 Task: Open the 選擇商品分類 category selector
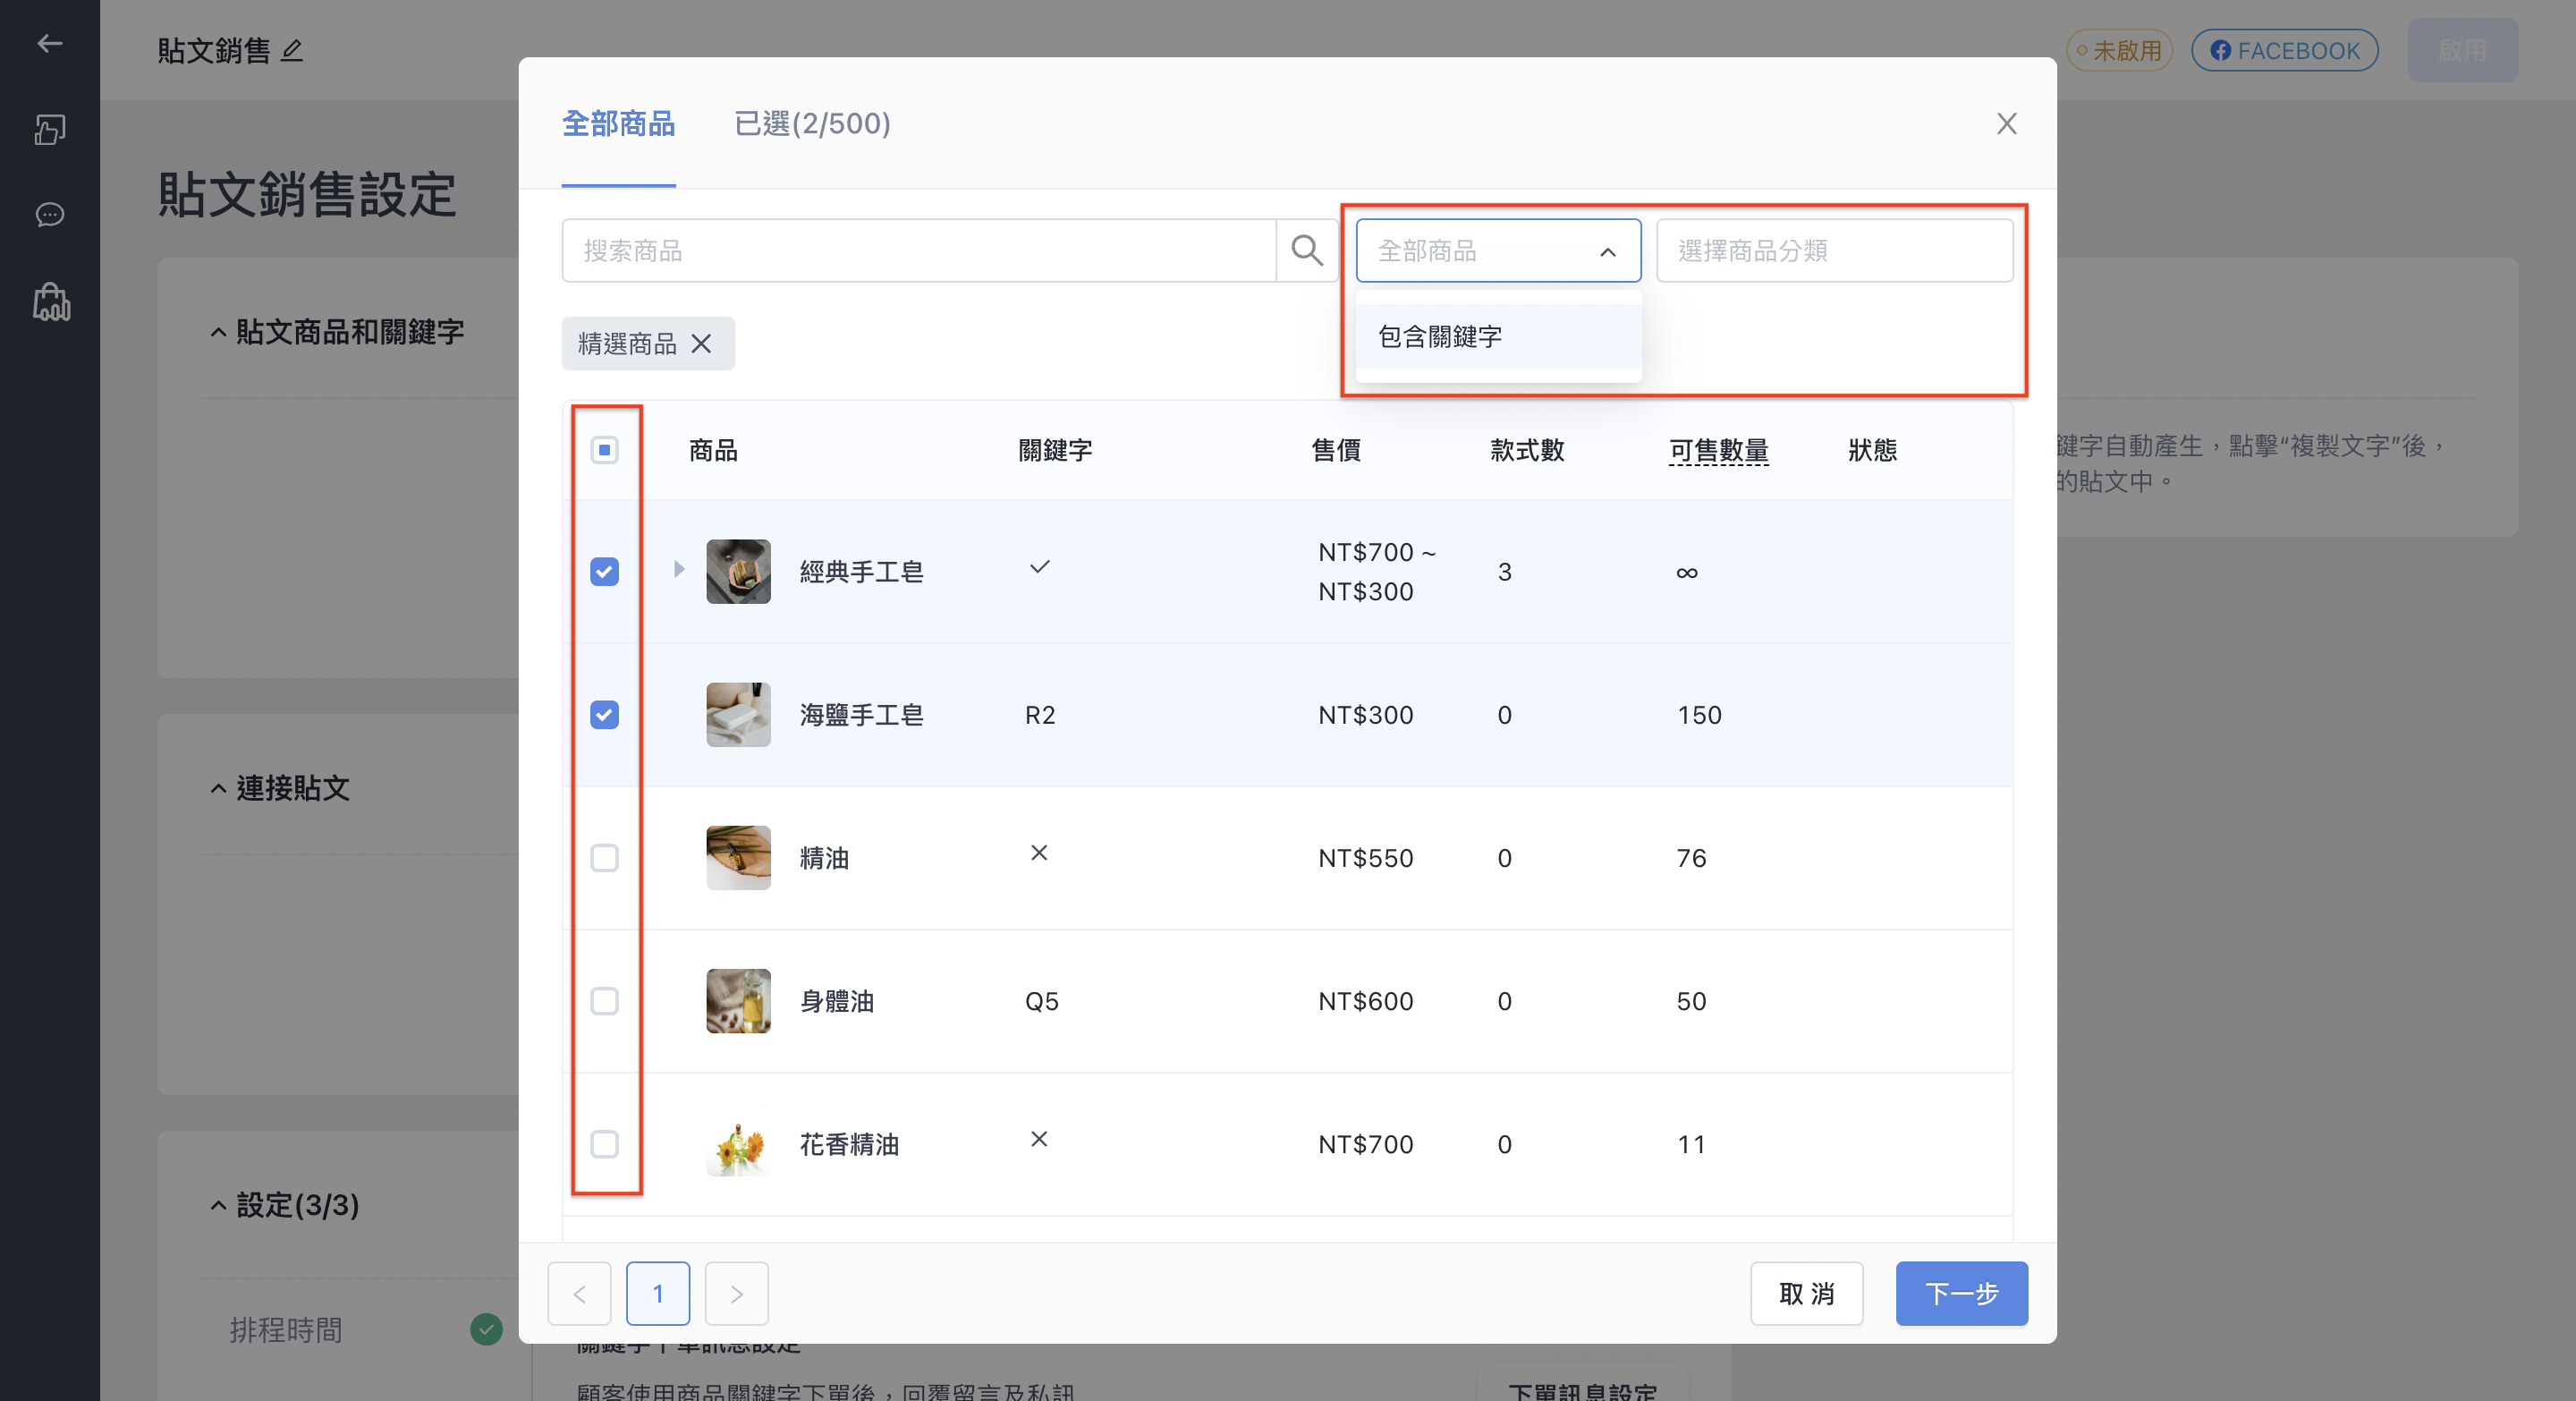coord(1834,250)
